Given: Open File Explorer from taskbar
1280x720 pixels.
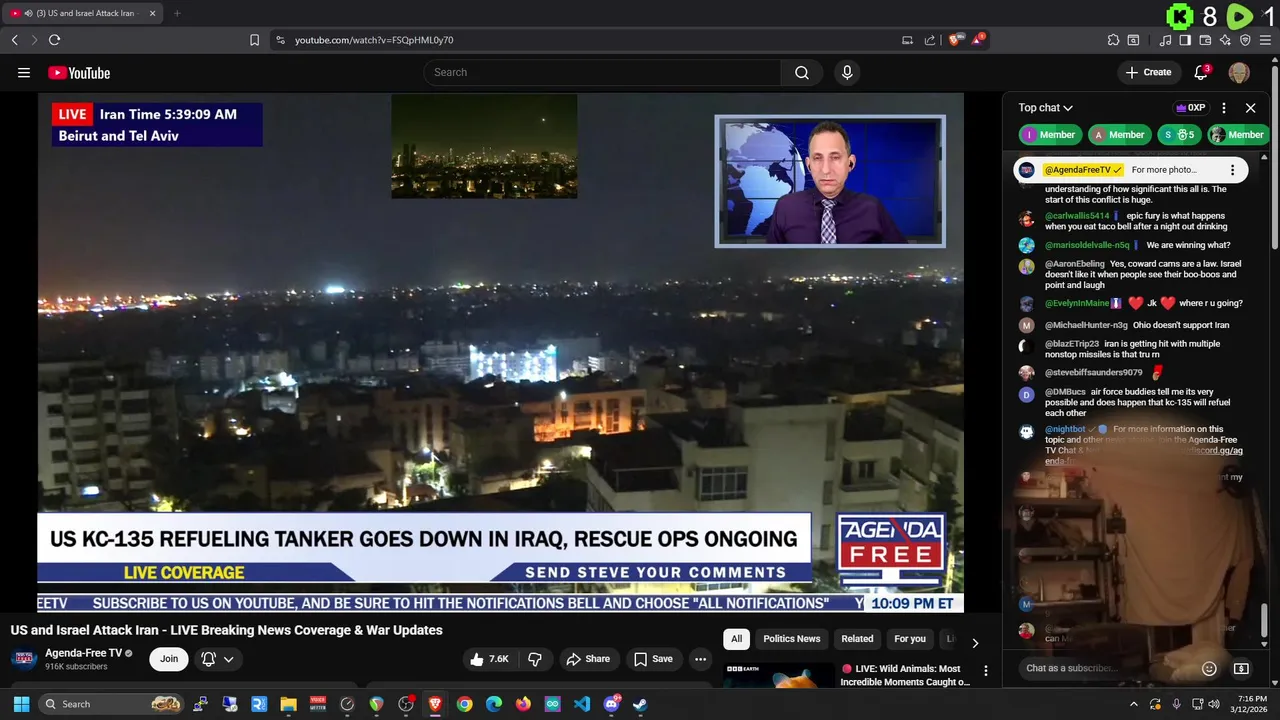Looking at the screenshot, I should point(288,704).
